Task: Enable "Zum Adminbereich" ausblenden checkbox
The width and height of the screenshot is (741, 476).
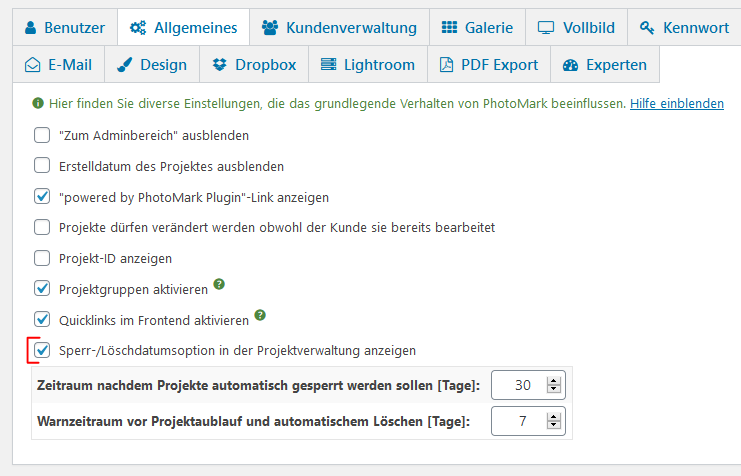Action: (x=42, y=135)
